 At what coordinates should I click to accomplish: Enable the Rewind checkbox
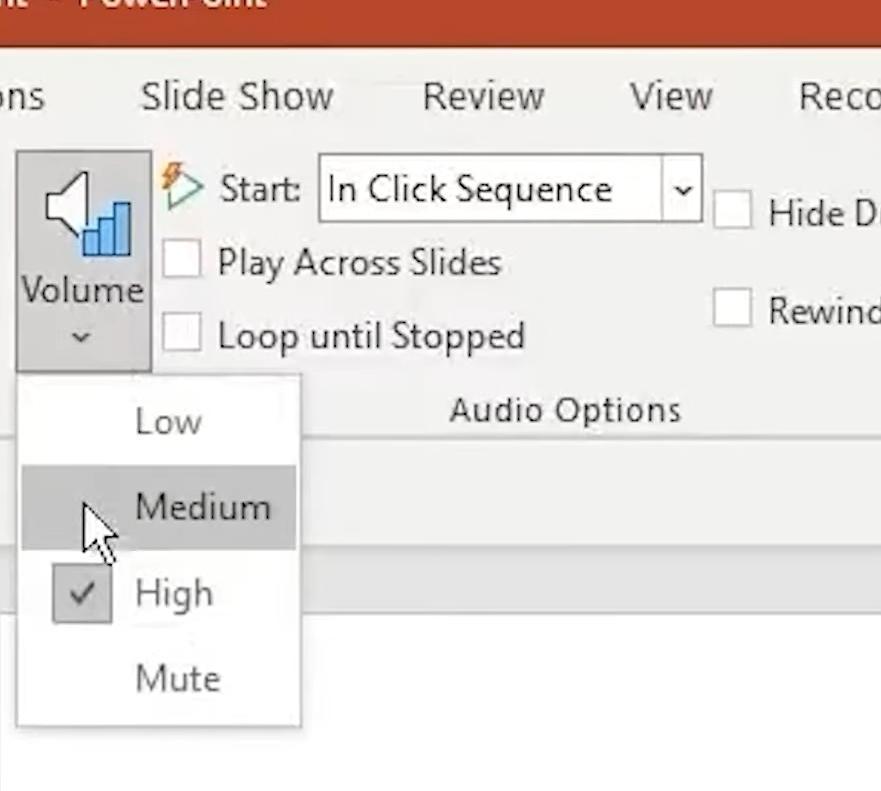[732, 309]
